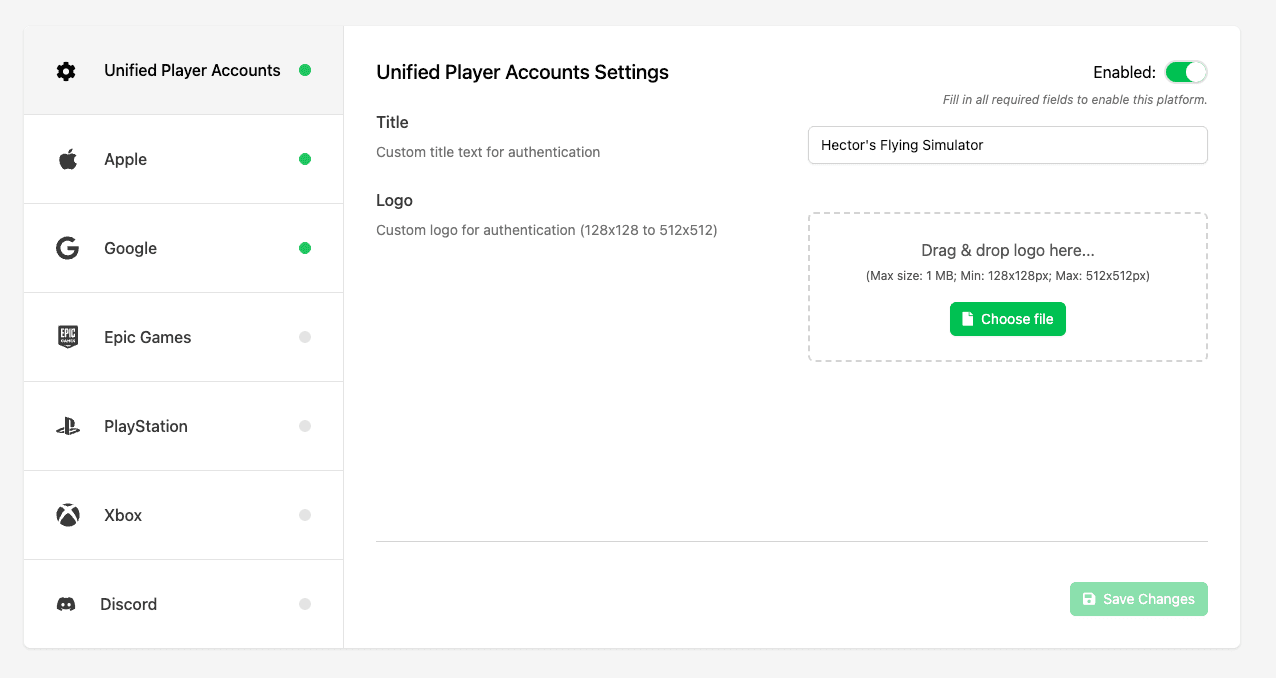Click the logo drag and drop area
The width and height of the screenshot is (1276, 678).
pos(1007,250)
